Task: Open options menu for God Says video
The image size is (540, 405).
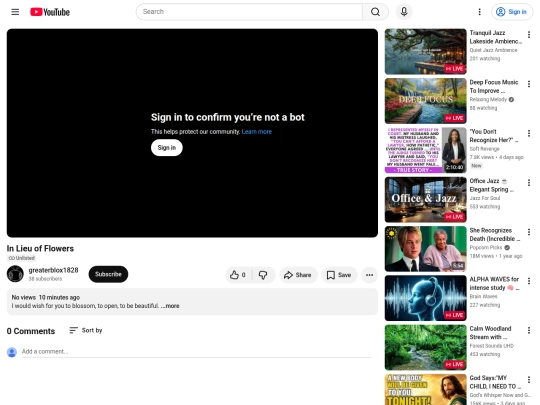Action: point(529,379)
